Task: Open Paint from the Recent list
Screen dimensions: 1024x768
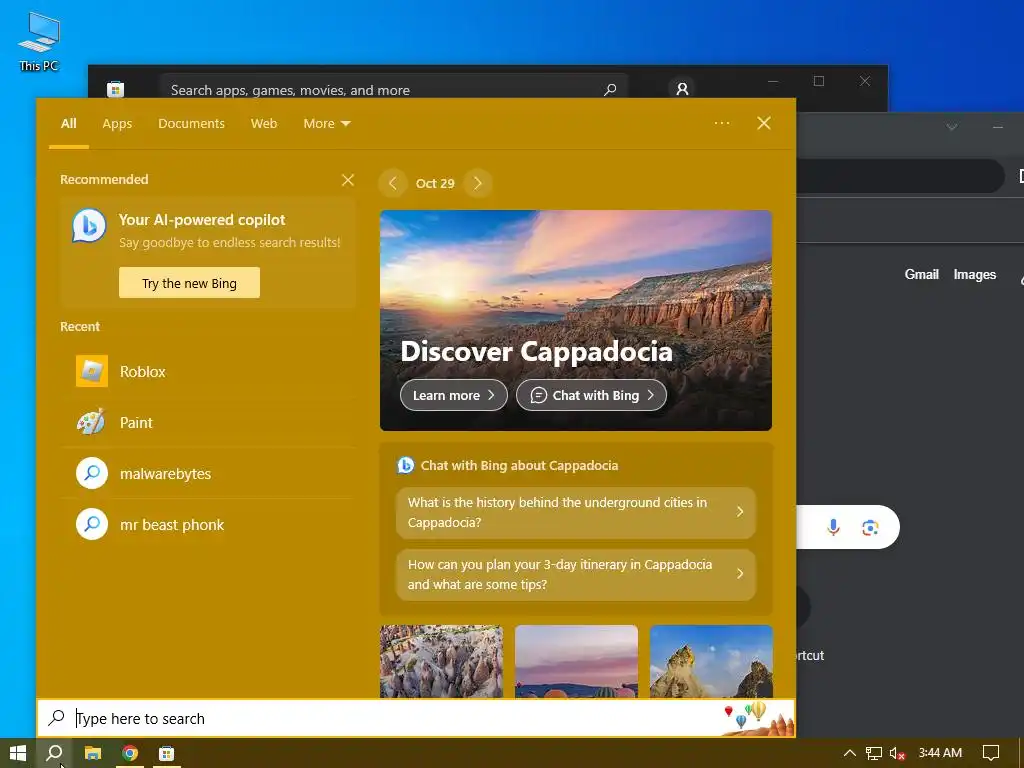Action: [x=208, y=423]
